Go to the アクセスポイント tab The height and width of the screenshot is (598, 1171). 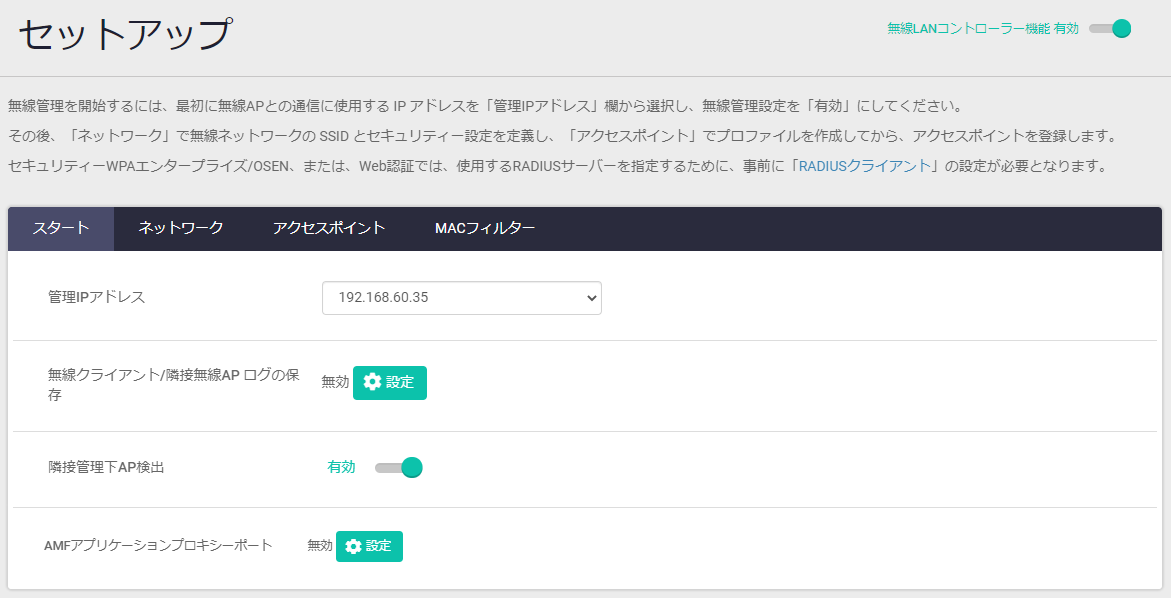click(329, 228)
